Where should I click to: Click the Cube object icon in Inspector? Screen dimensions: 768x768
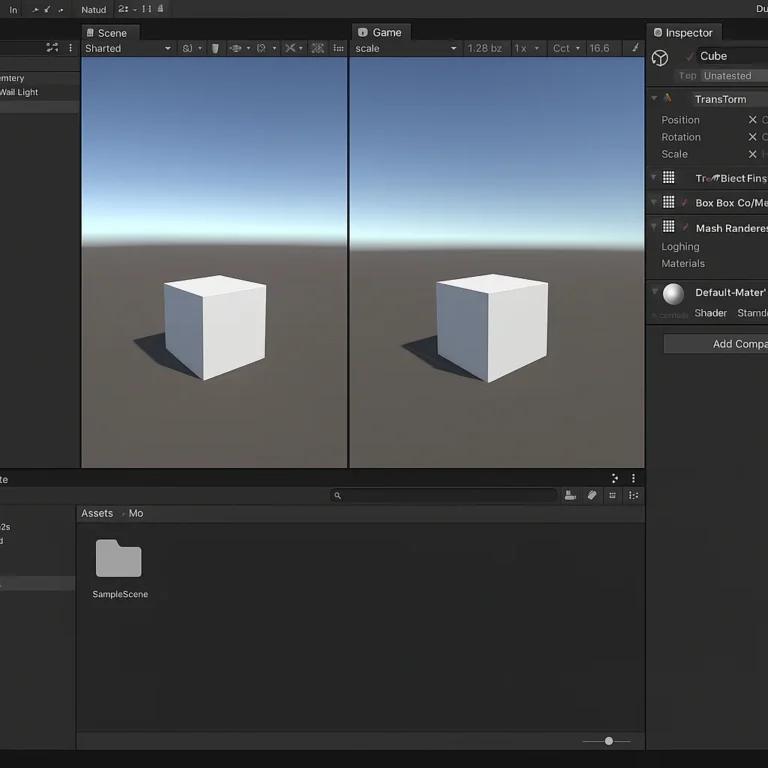(x=660, y=58)
